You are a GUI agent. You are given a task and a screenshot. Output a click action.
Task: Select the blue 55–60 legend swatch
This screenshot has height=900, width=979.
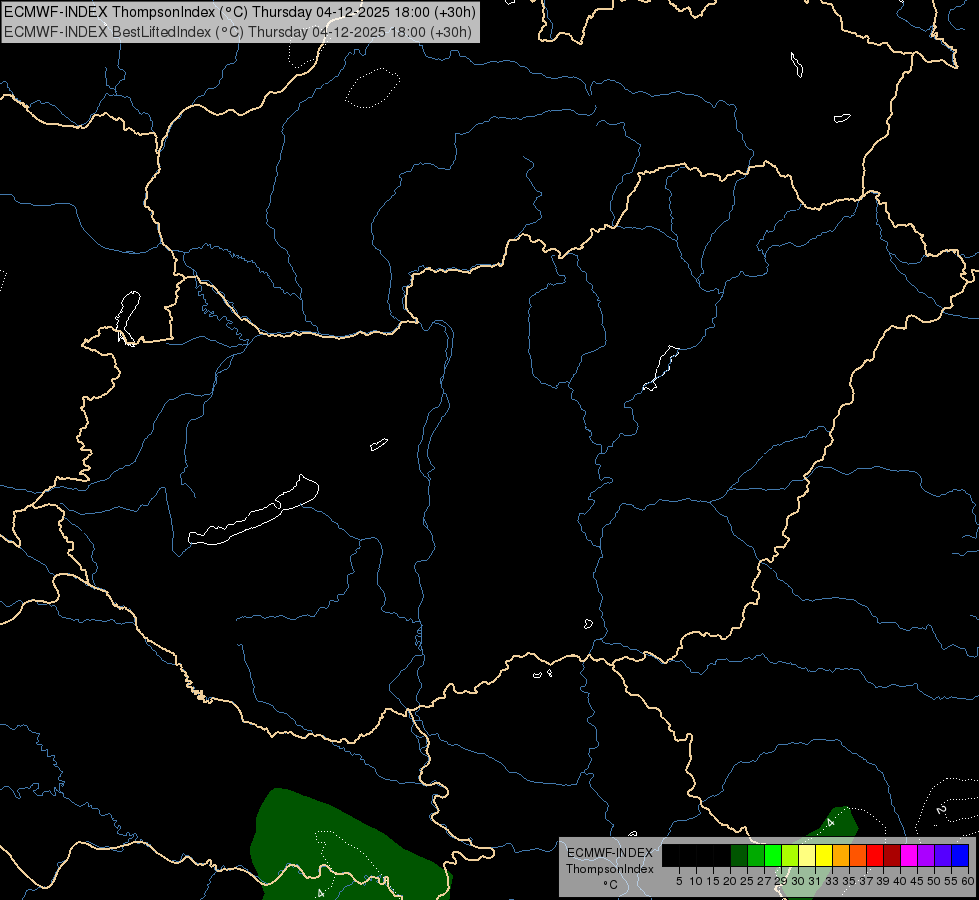point(960,856)
